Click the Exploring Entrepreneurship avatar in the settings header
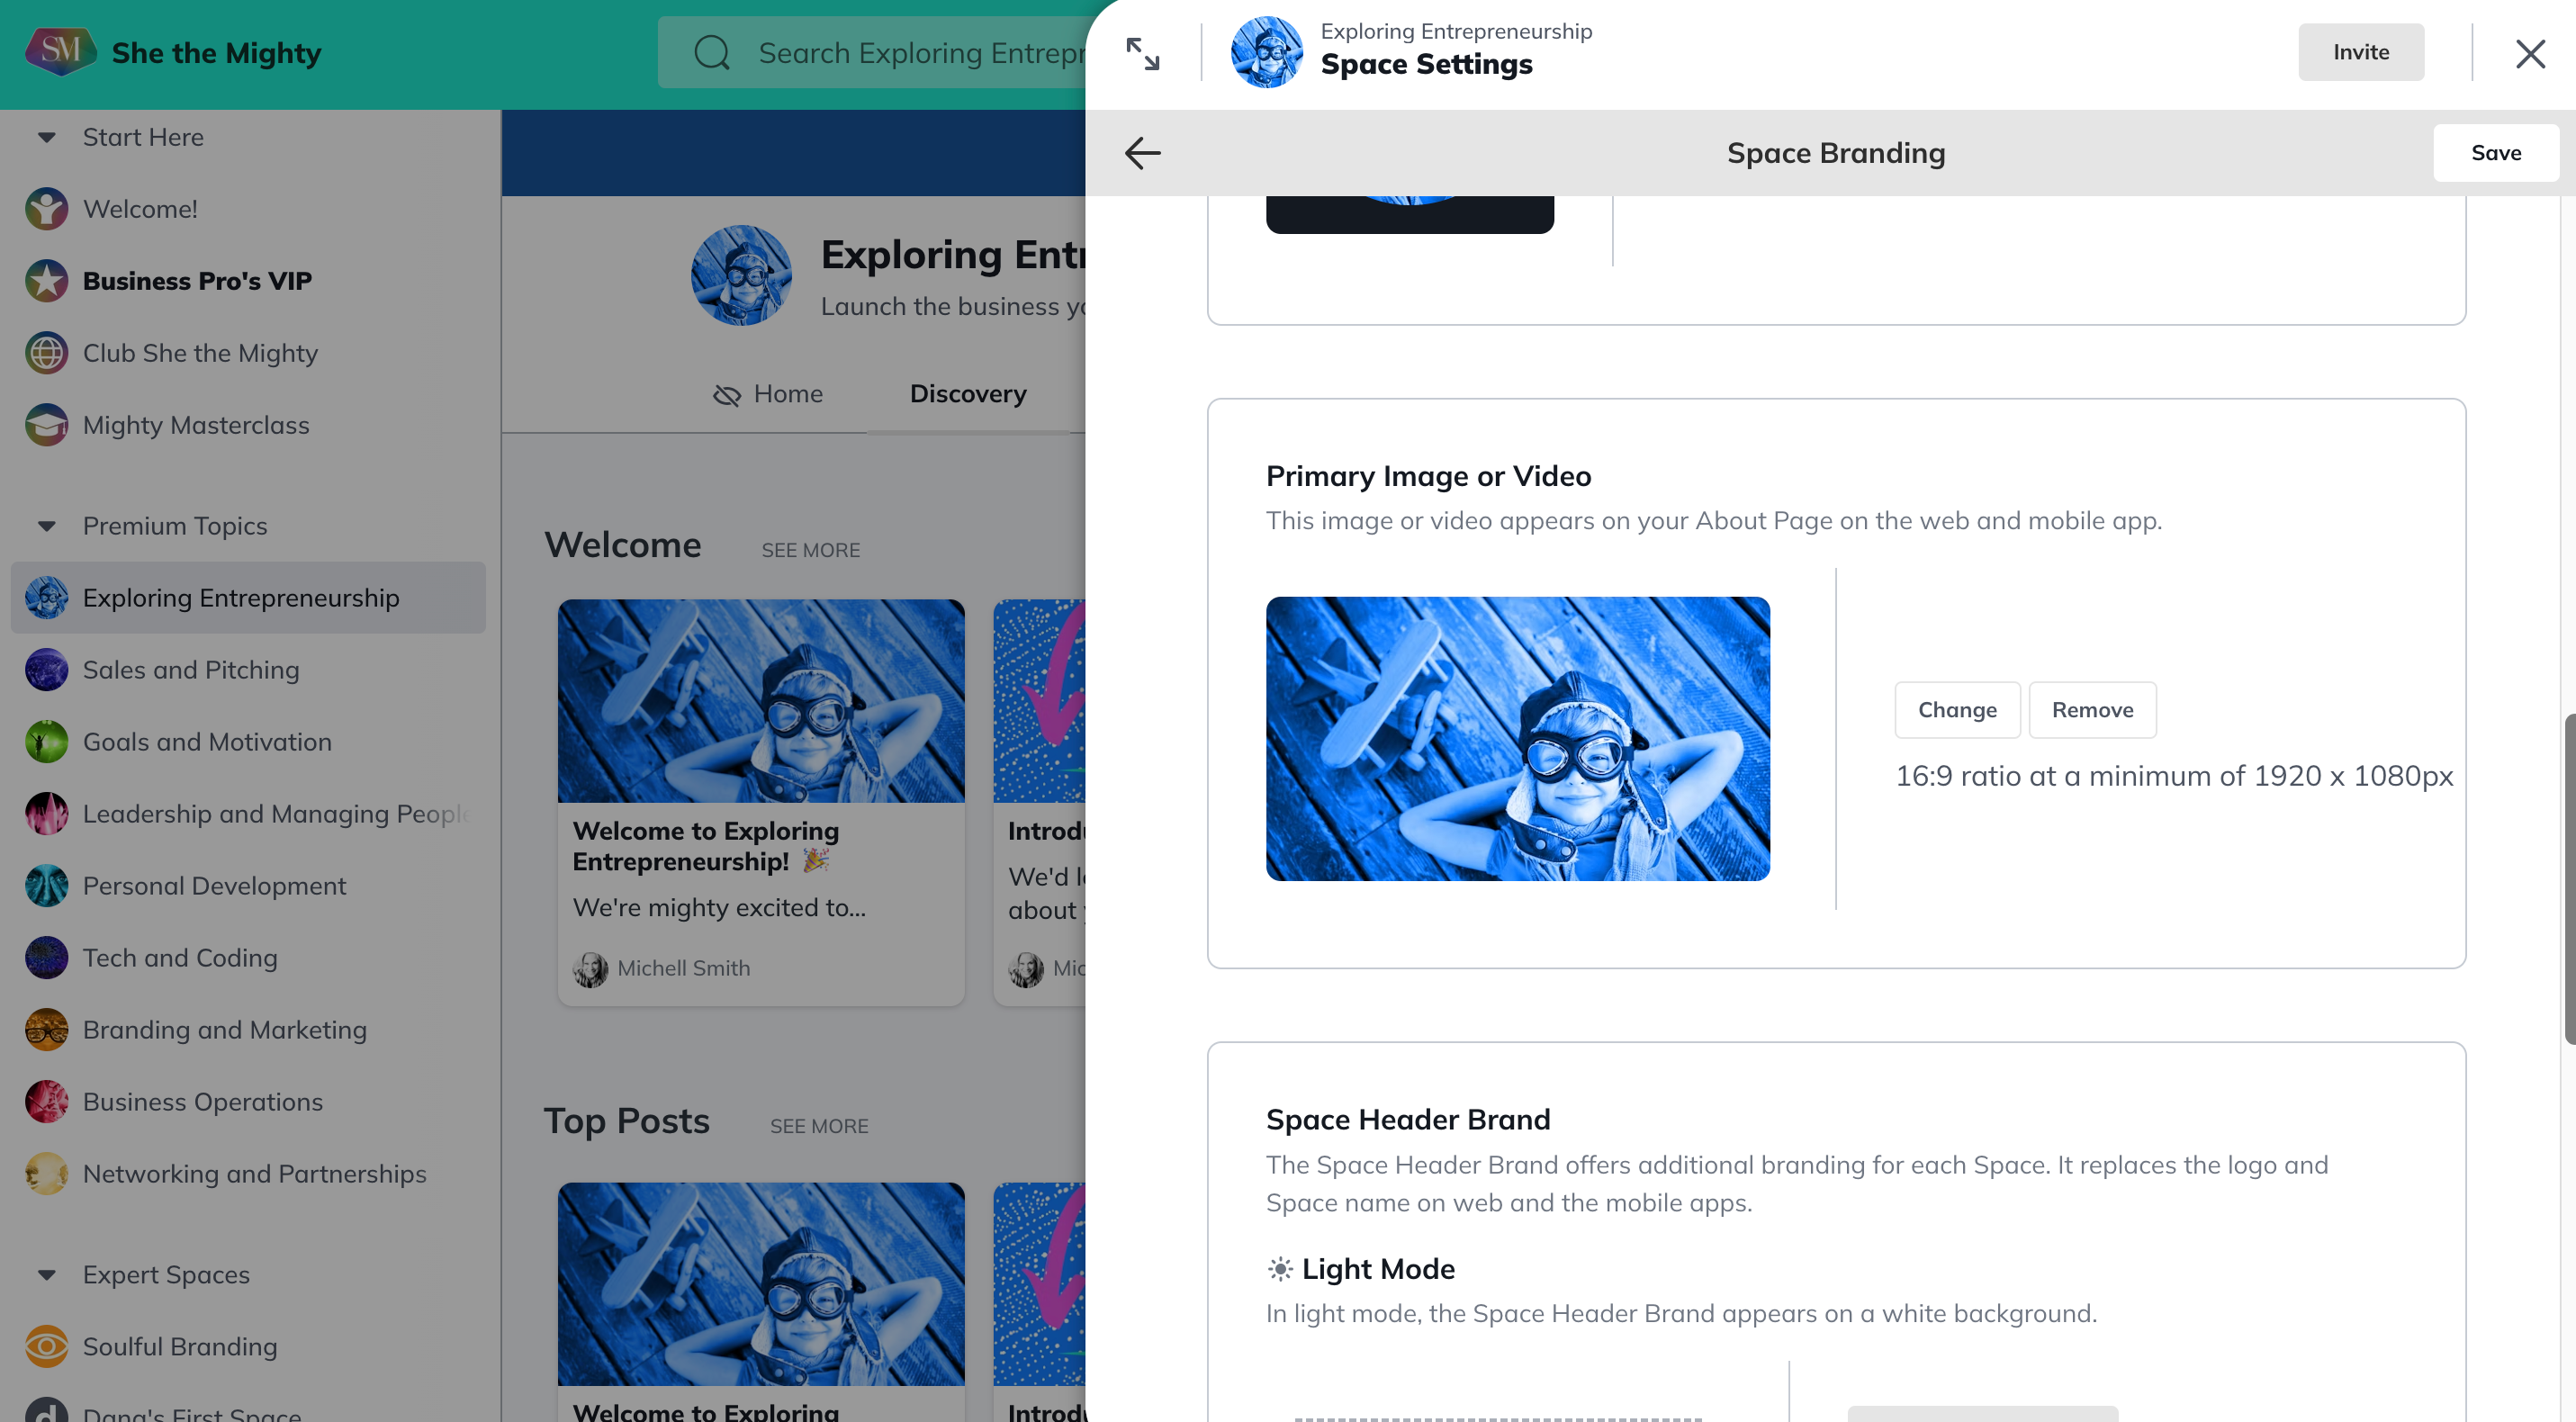Image resolution: width=2576 pixels, height=1422 pixels. (x=1266, y=52)
